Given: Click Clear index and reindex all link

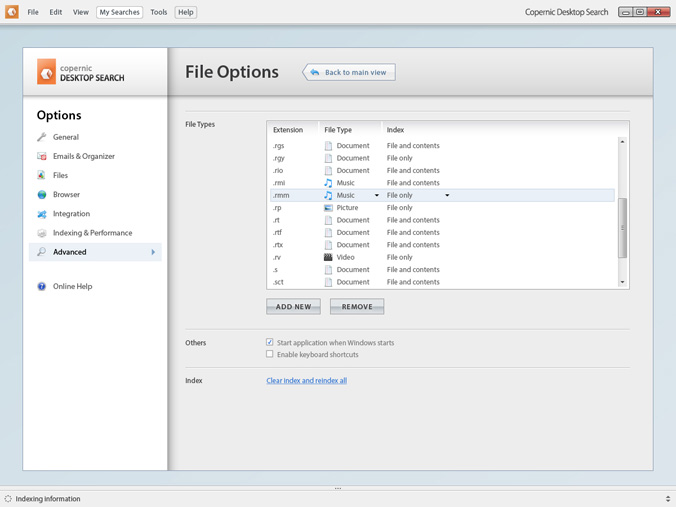Looking at the screenshot, I should tap(306, 381).
